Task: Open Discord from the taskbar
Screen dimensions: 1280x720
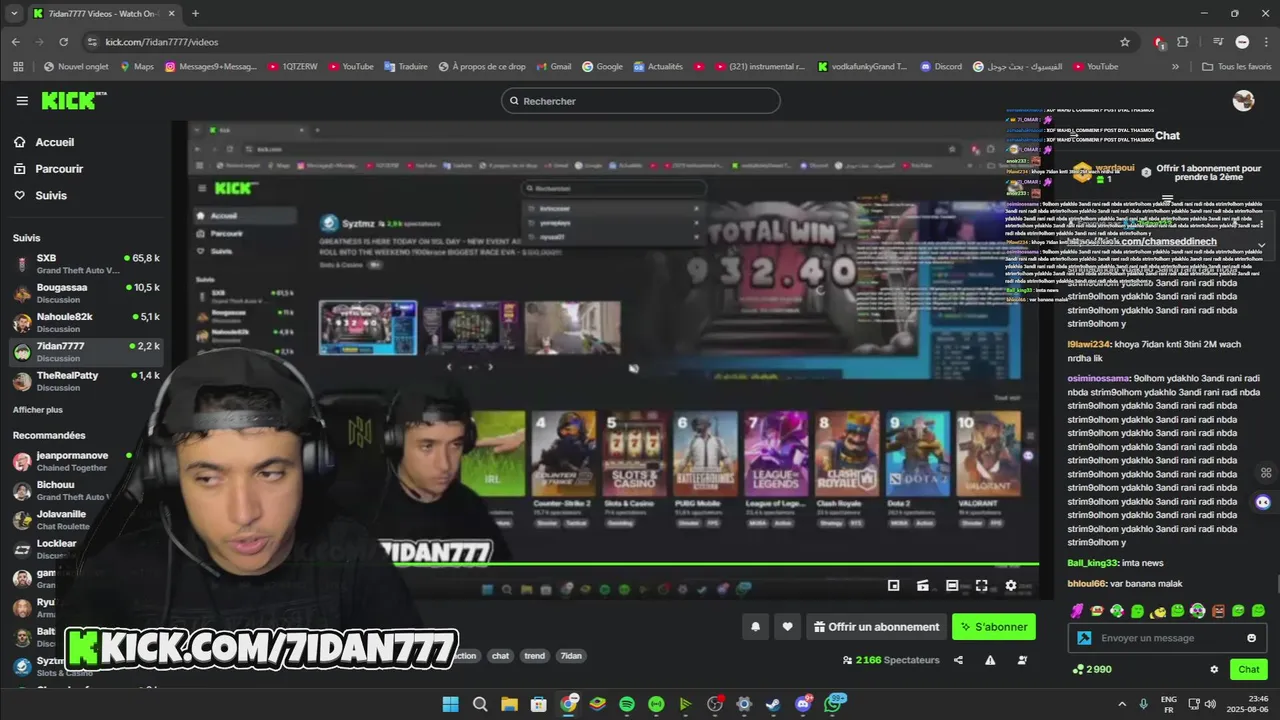Action: coord(802,704)
